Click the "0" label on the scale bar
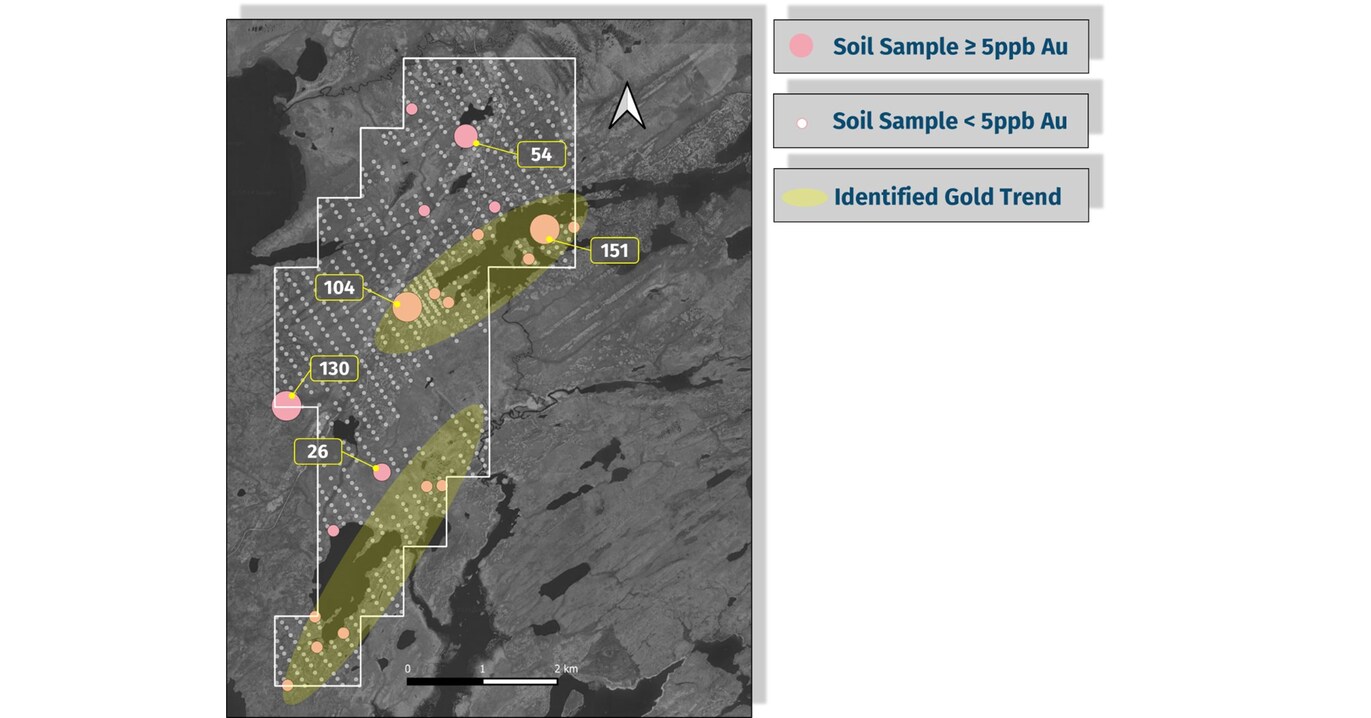 (408, 668)
